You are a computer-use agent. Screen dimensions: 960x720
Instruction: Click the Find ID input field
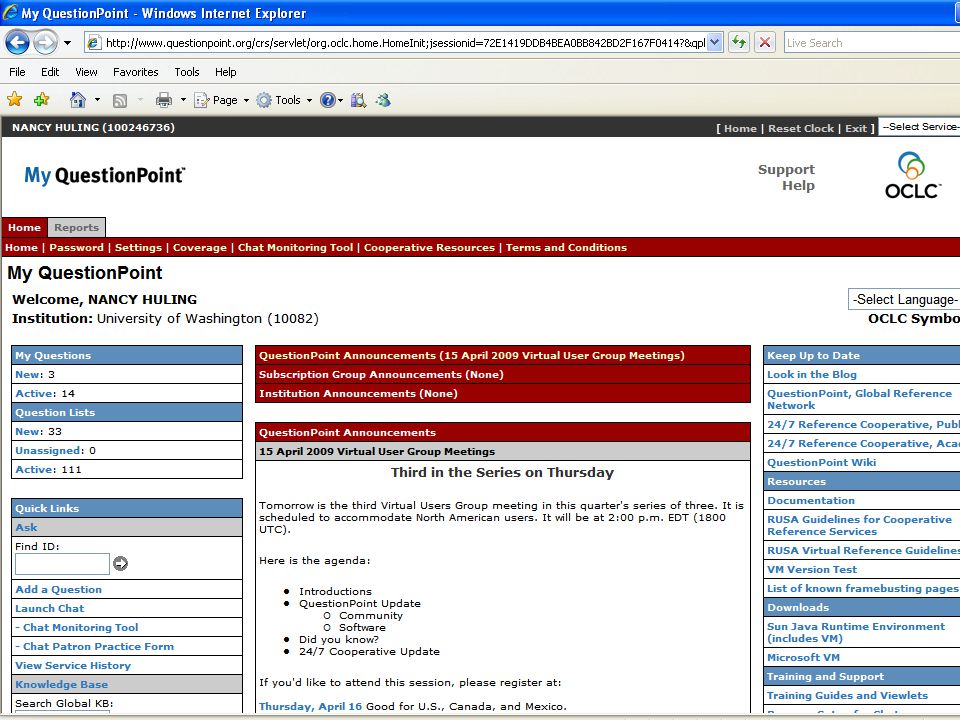click(x=62, y=564)
